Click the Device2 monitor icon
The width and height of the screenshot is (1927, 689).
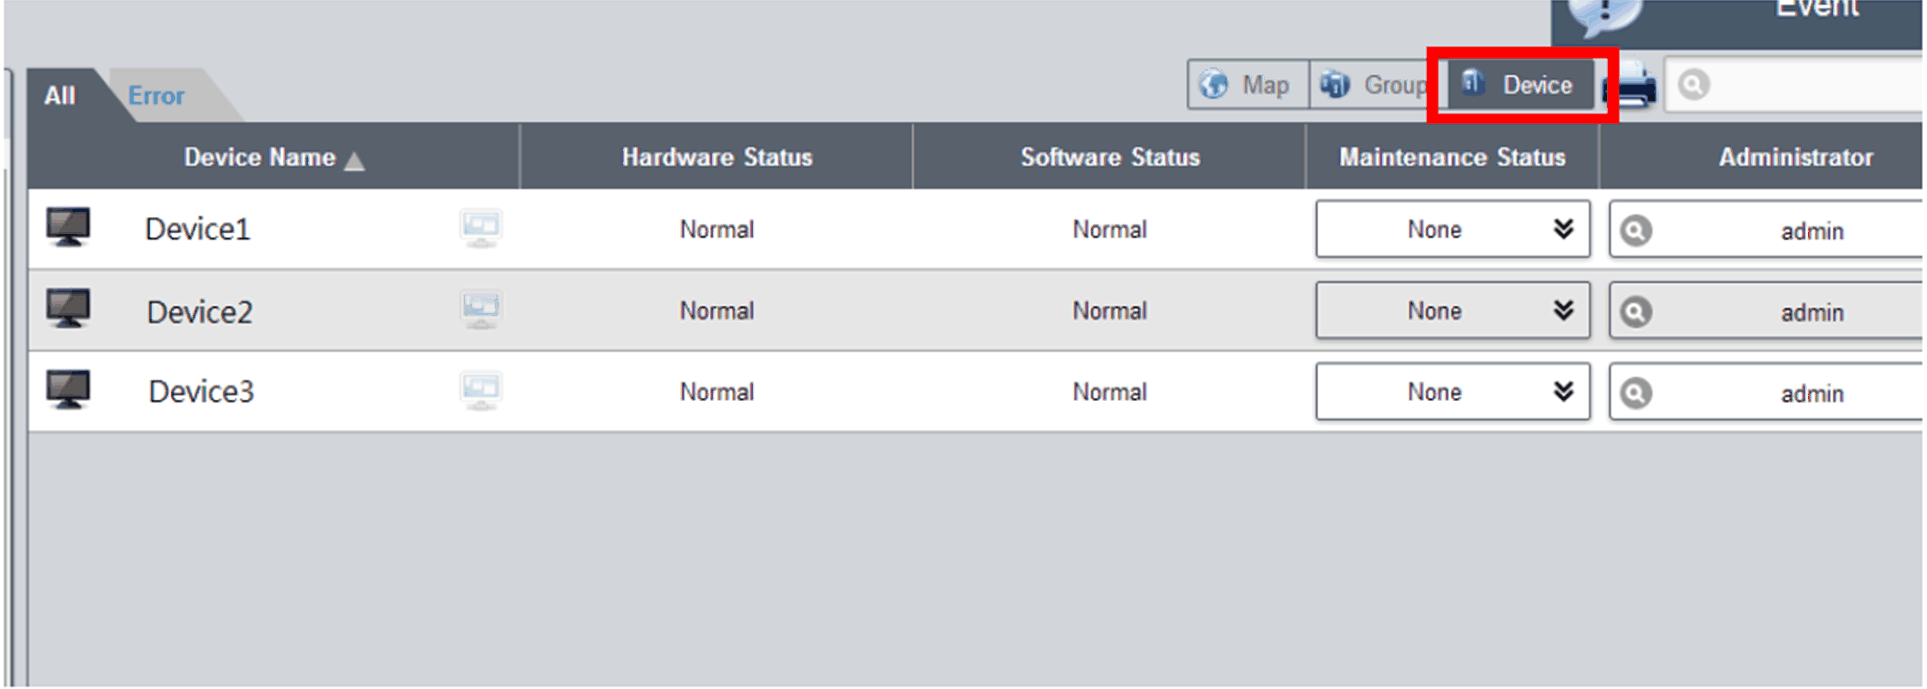(68, 309)
